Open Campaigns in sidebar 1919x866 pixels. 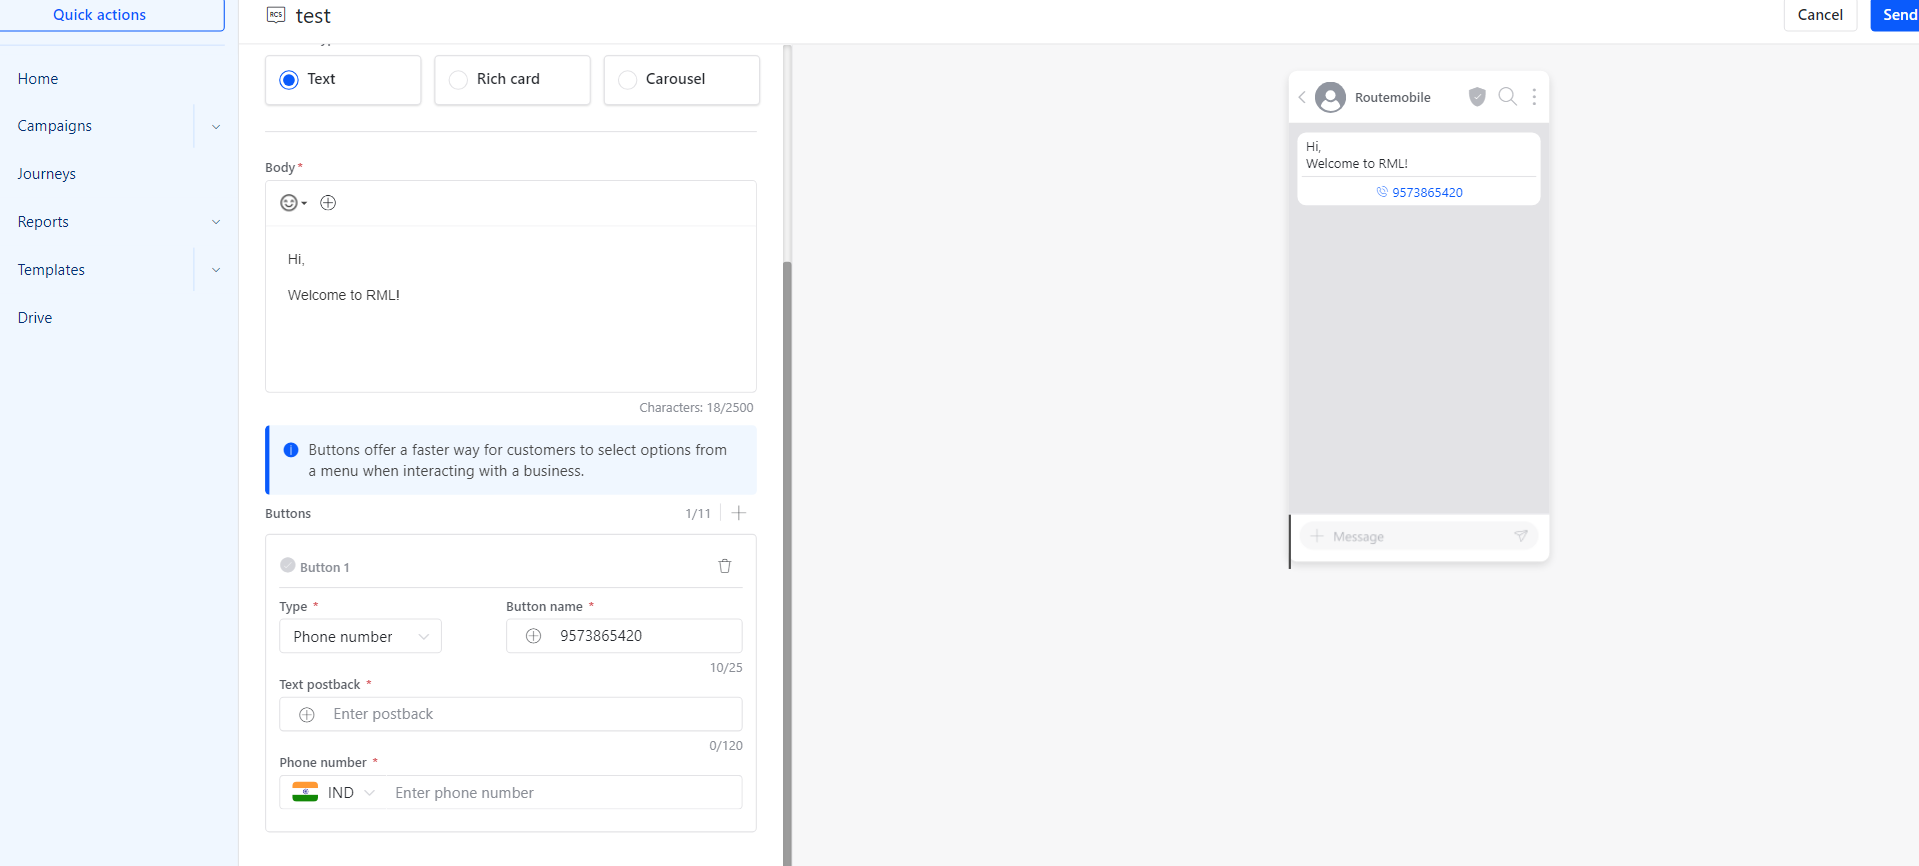[55, 126]
